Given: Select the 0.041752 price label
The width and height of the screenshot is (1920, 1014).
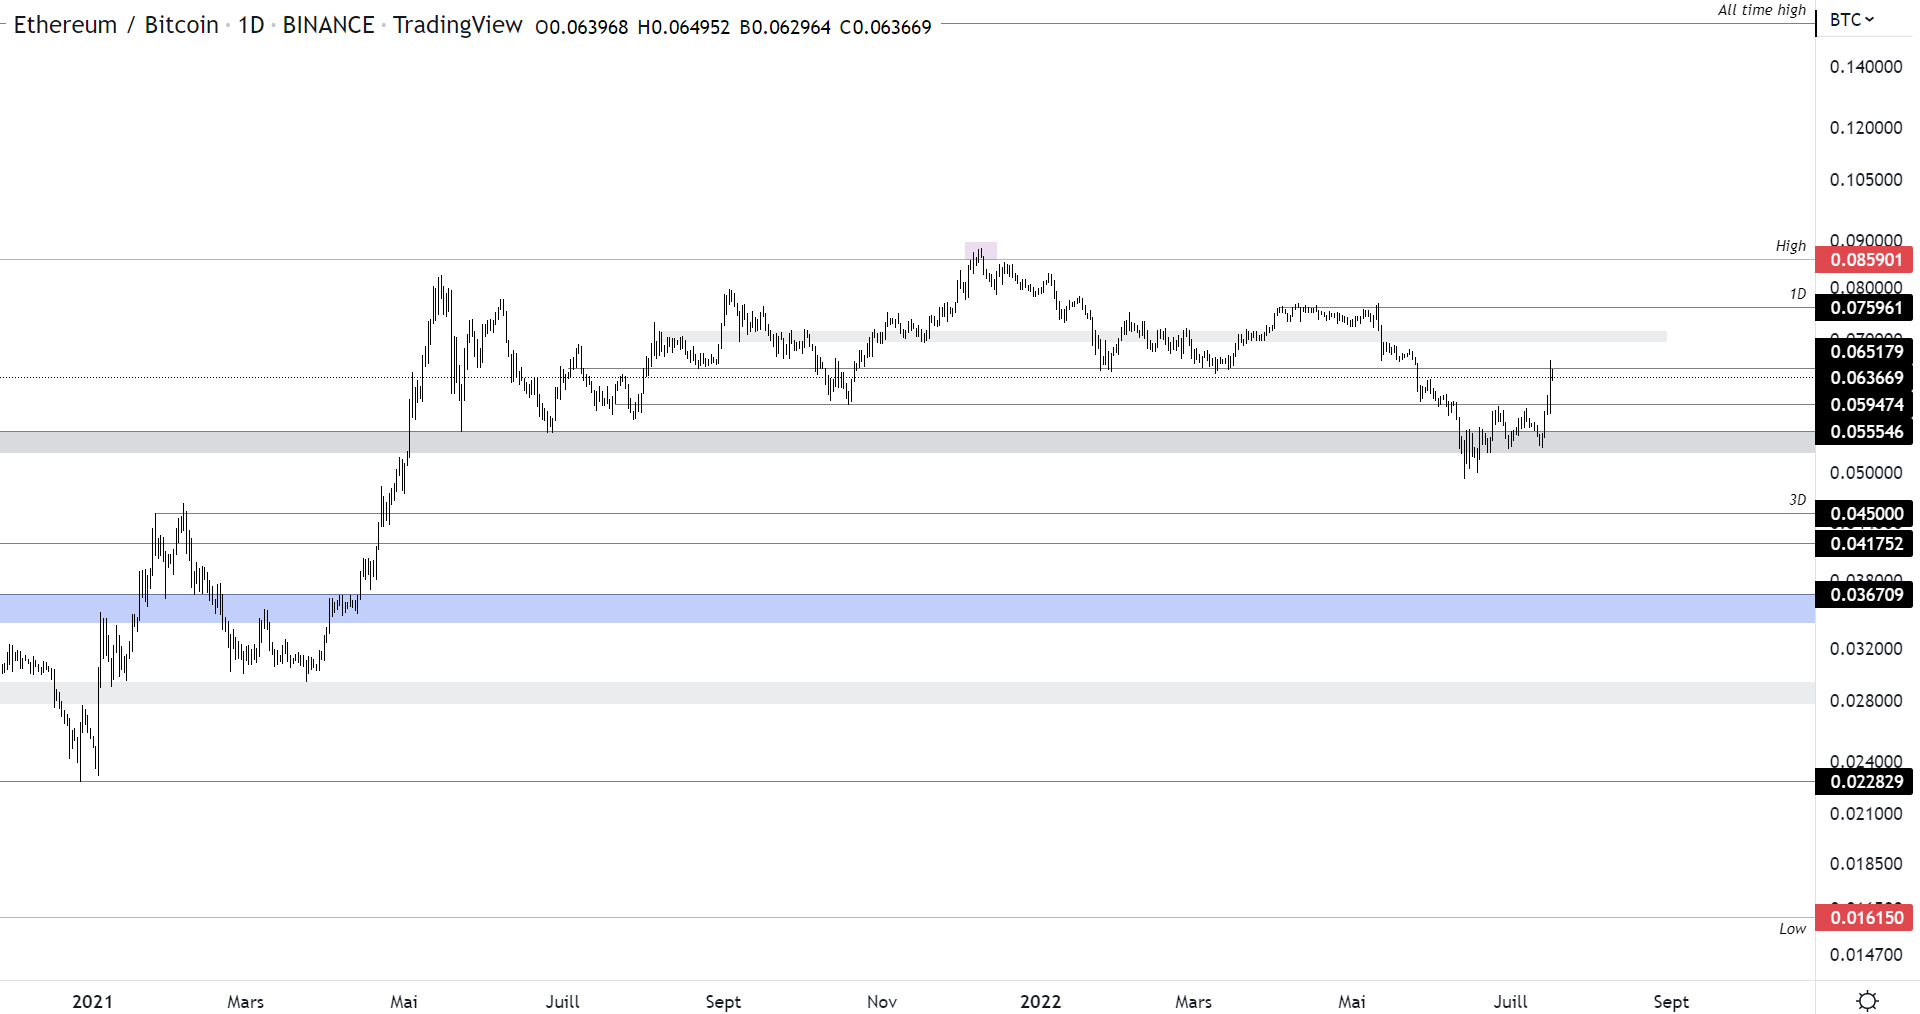Looking at the screenshot, I should coord(1865,544).
